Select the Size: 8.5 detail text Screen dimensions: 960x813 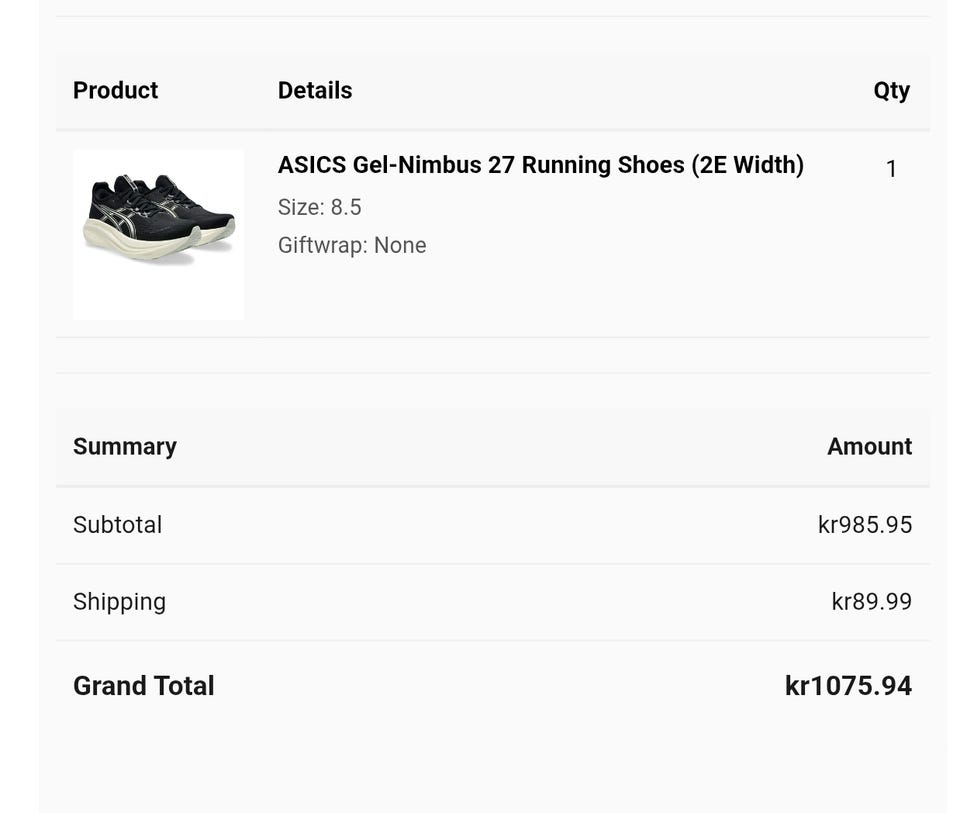[x=320, y=207]
